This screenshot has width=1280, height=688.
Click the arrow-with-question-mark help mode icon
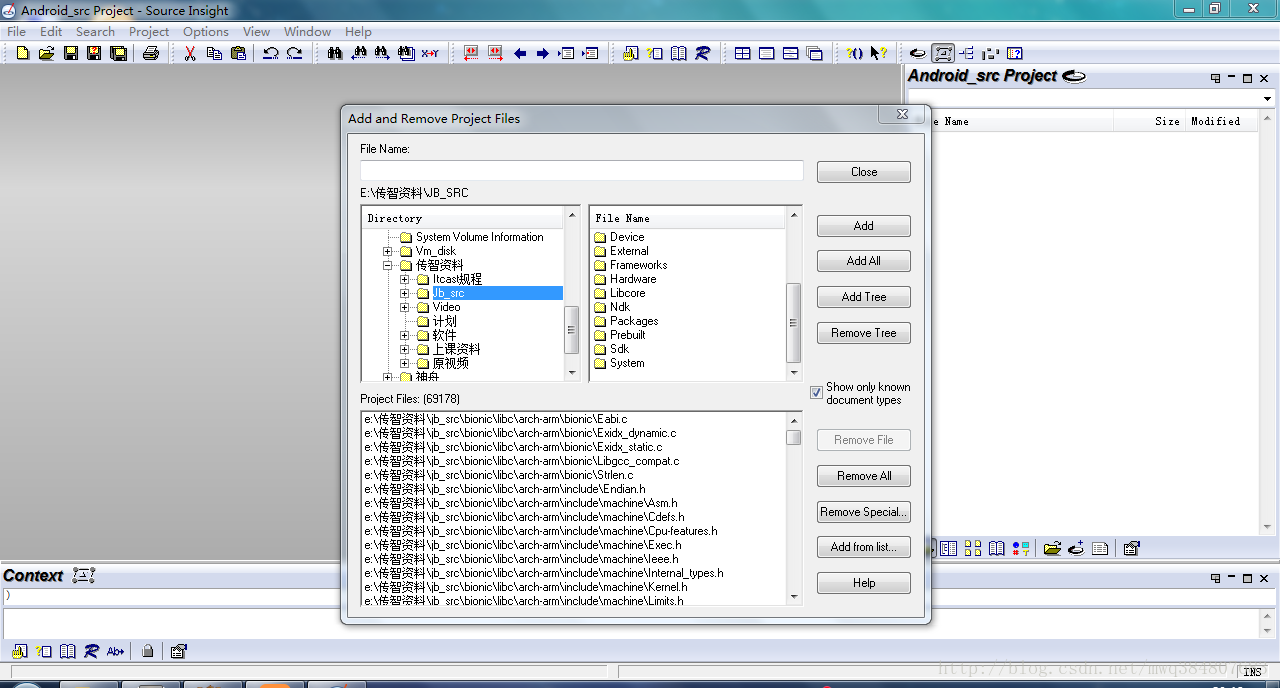pyautogui.click(x=879, y=53)
